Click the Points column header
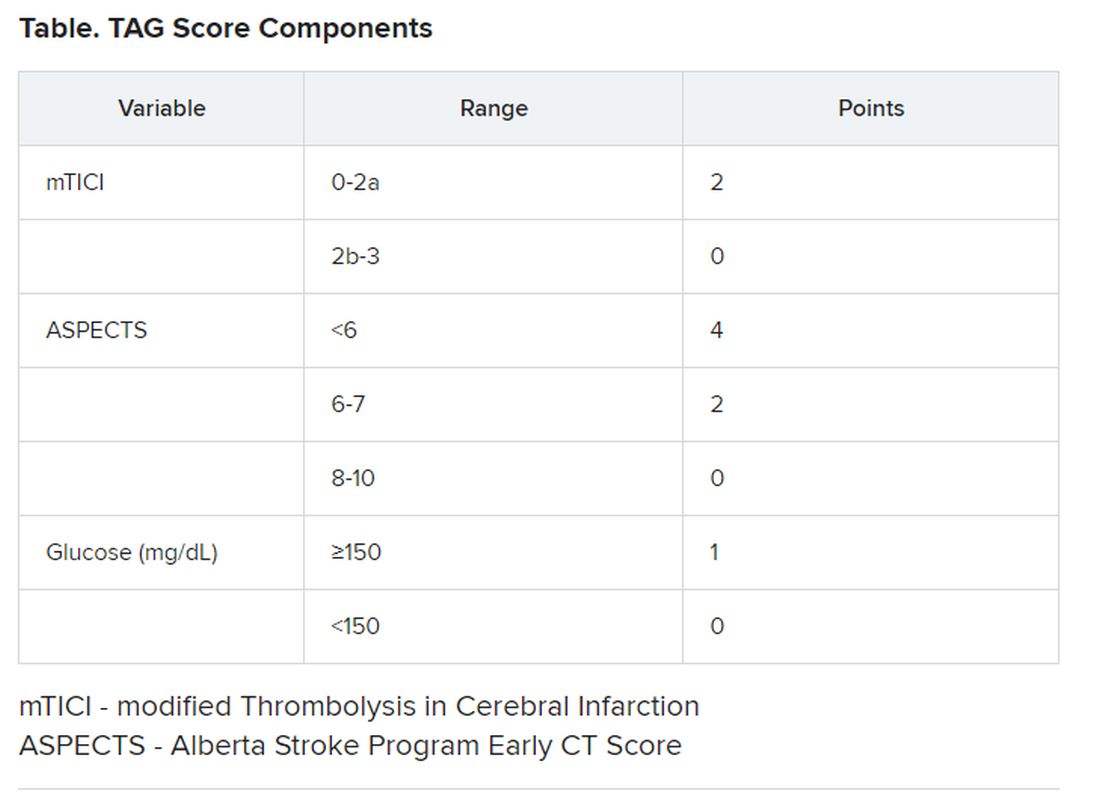 point(870,108)
